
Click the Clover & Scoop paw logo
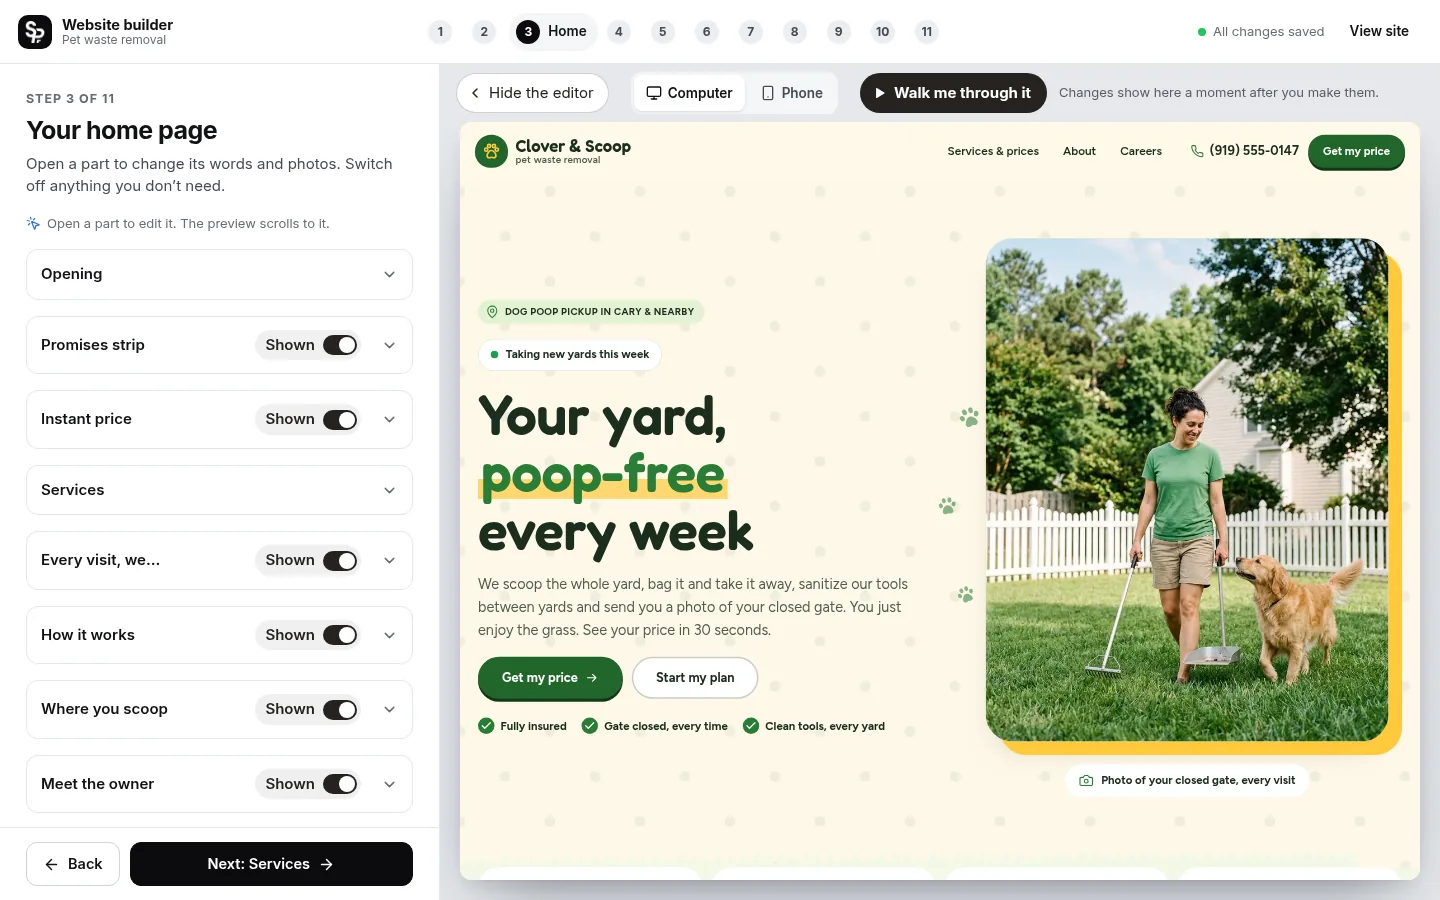[491, 151]
